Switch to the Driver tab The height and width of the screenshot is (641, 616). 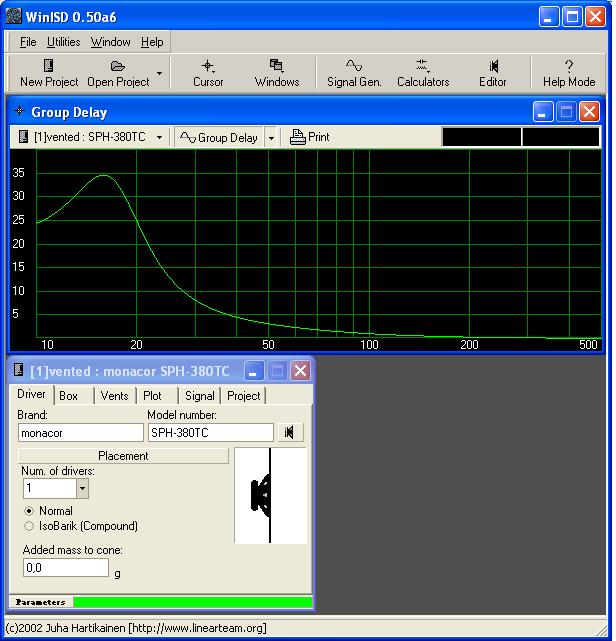pyautogui.click(x=31, y=394)
